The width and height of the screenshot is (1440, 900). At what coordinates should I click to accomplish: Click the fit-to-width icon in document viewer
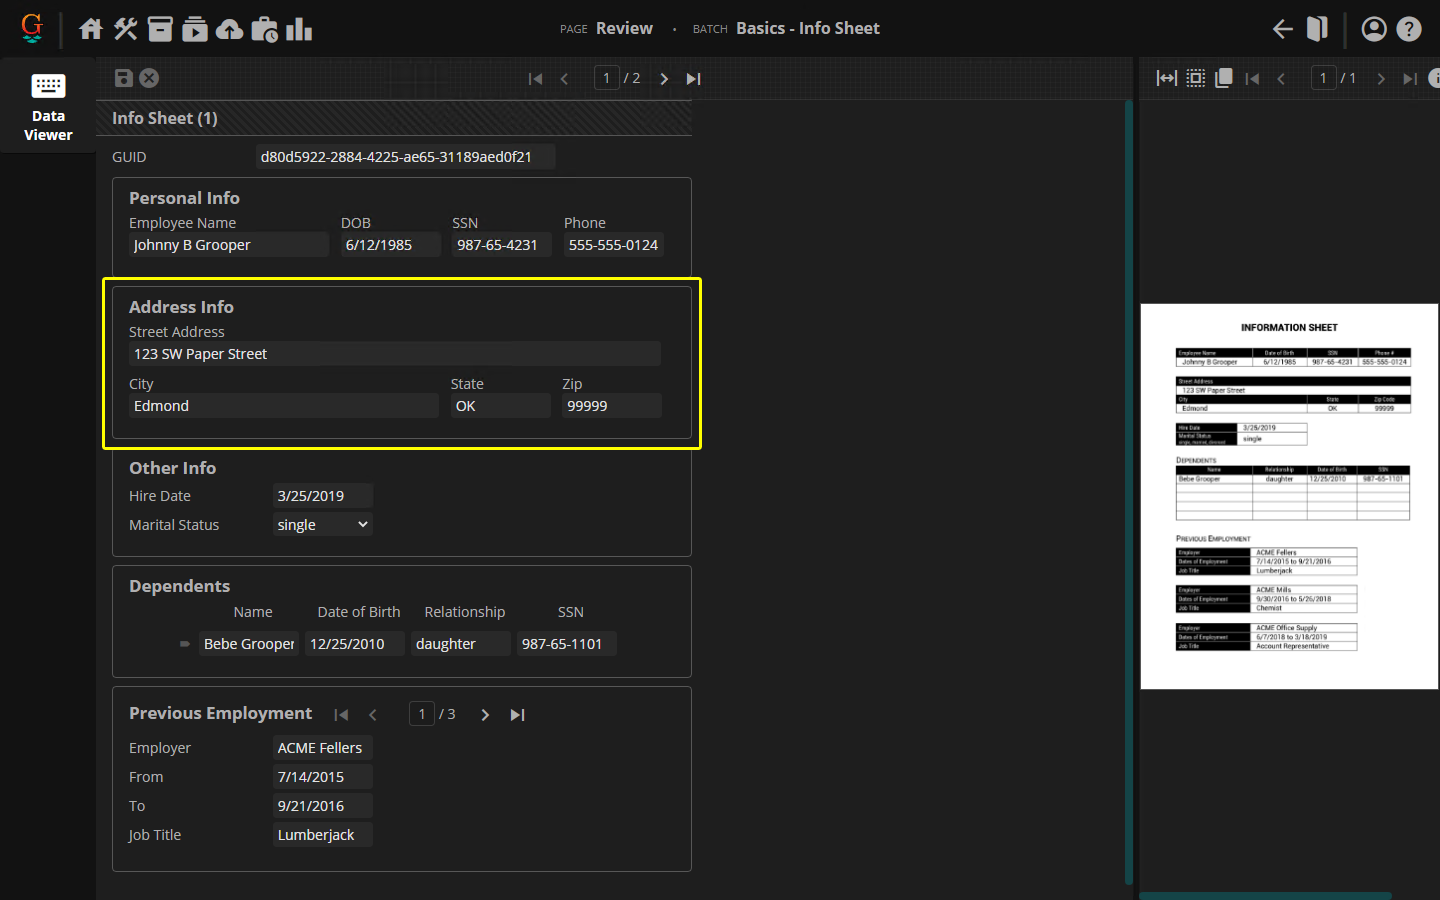[1166, 78]
